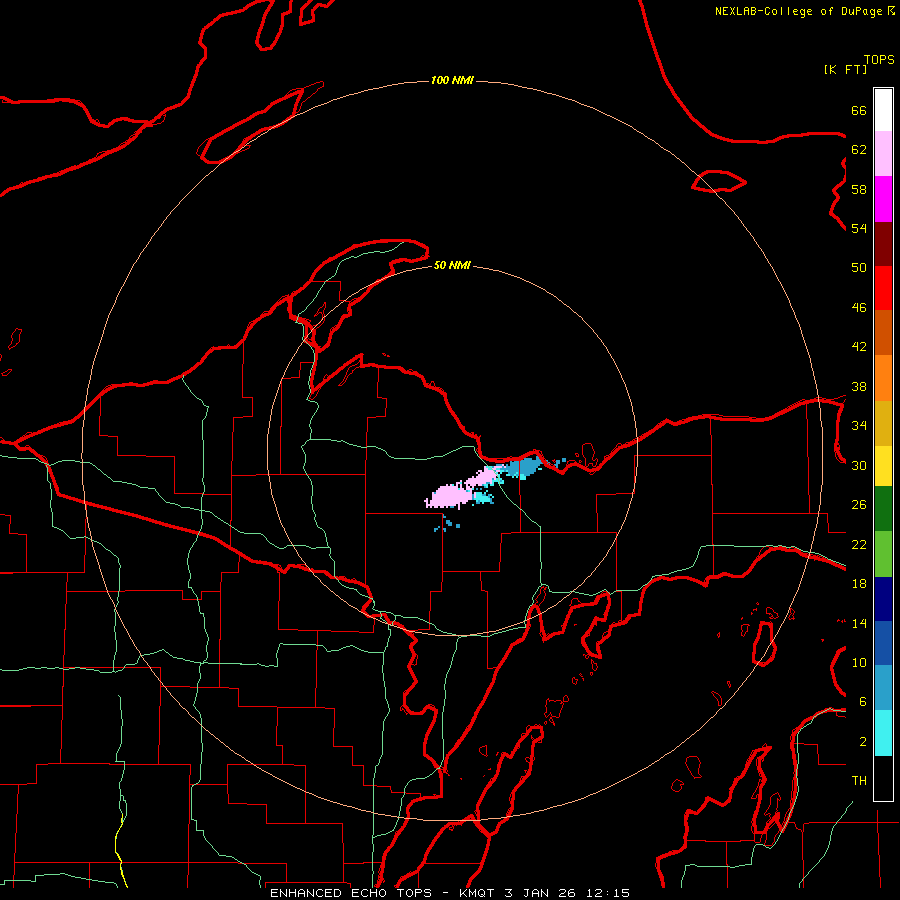Click the legend value 66
Image resolution: width=900 pixels, height=900 pixels.
pos(859,110)
